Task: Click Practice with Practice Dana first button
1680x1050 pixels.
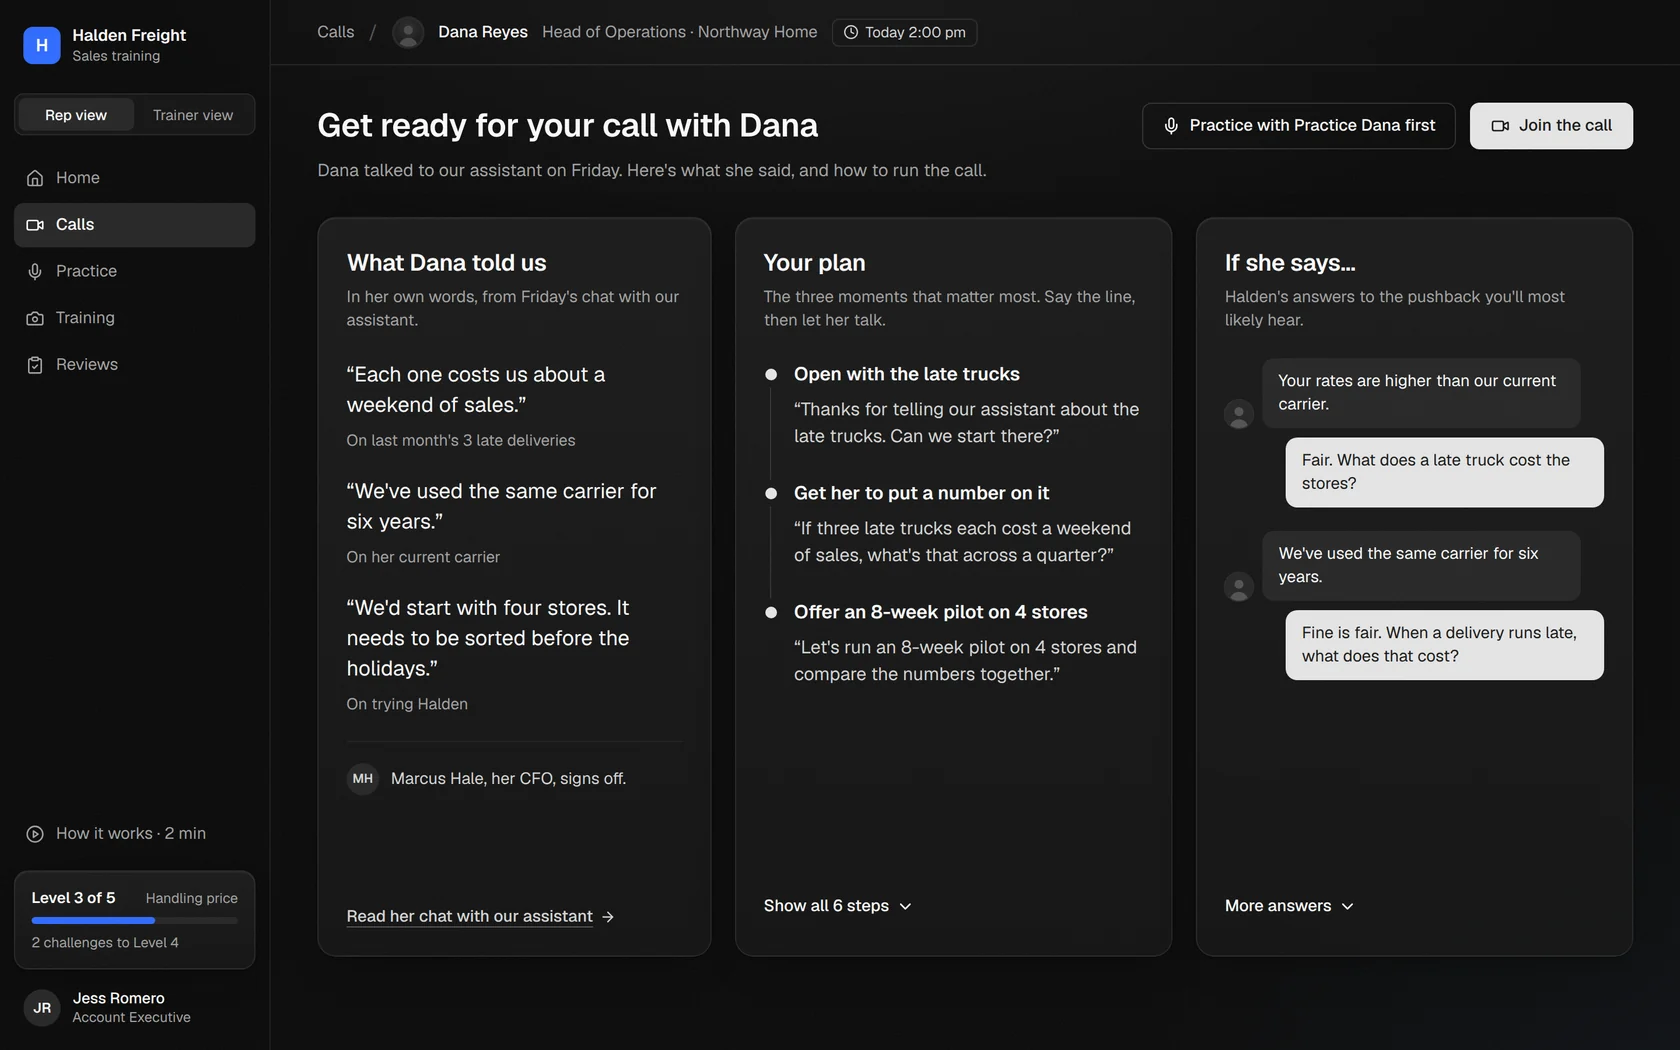Action: point(1299,126)
